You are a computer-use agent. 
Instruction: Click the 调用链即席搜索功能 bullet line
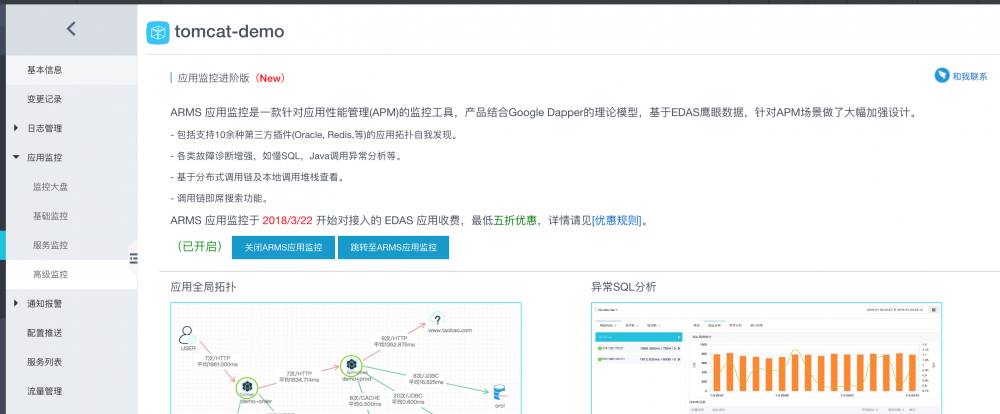[x=219, y=198]
